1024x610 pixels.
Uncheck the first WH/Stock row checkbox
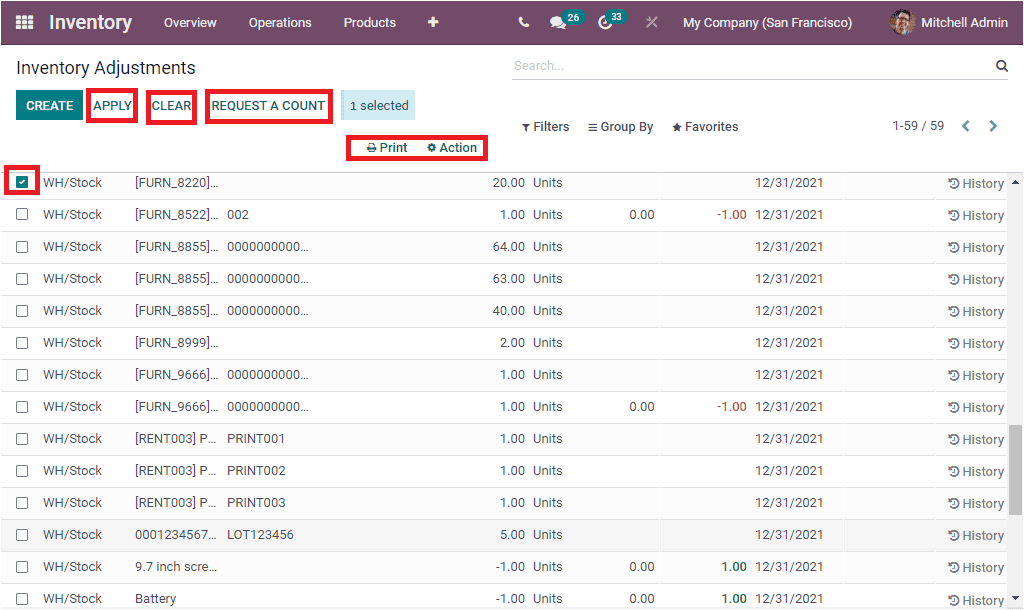(22, 182)
